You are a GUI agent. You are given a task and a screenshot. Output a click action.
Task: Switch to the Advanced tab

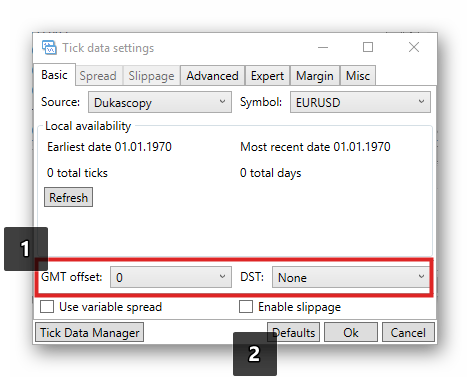212,76
